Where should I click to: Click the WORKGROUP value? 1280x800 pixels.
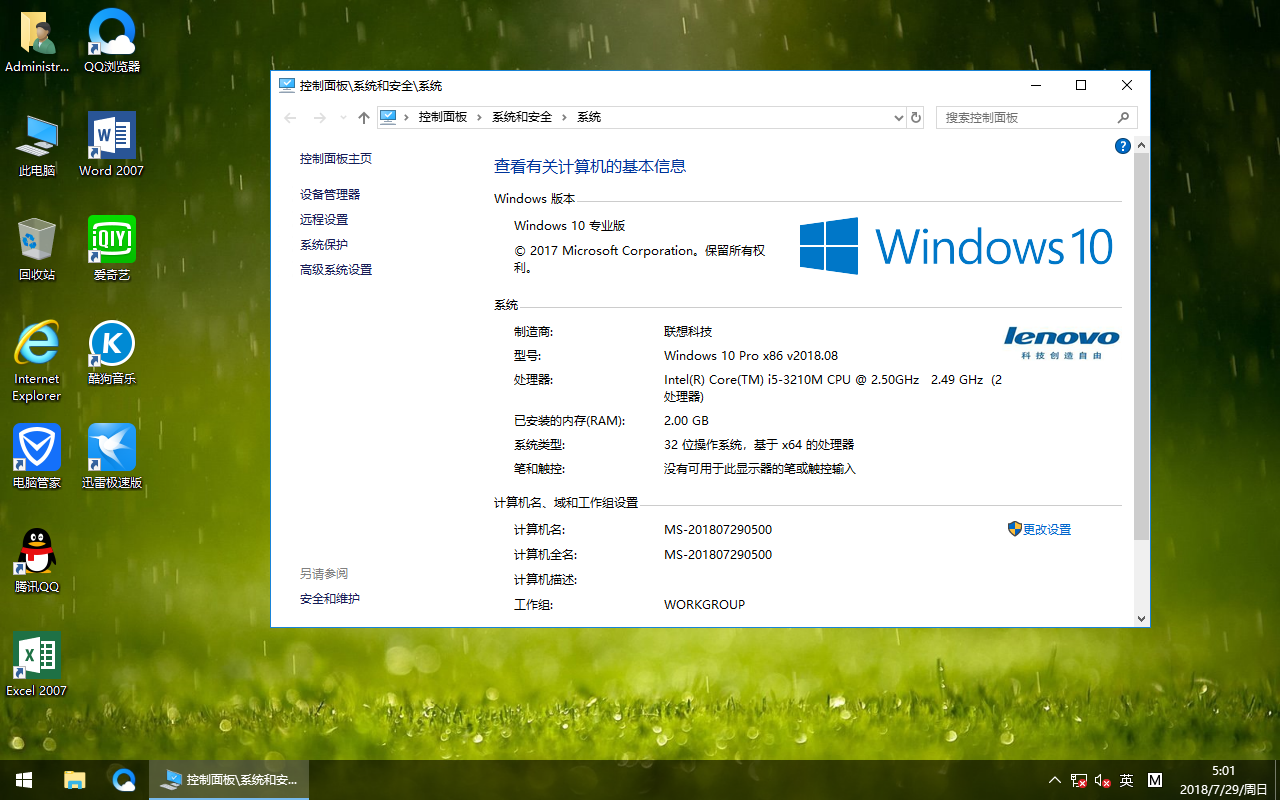(704, 604)
